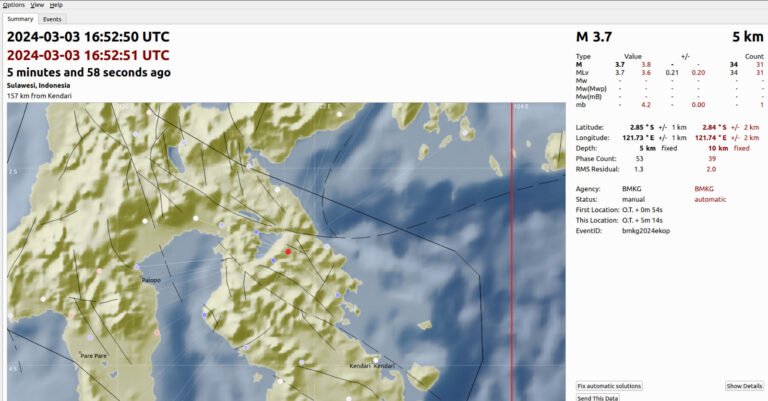
Task: Open the View menu
Action: coord(37,5)
